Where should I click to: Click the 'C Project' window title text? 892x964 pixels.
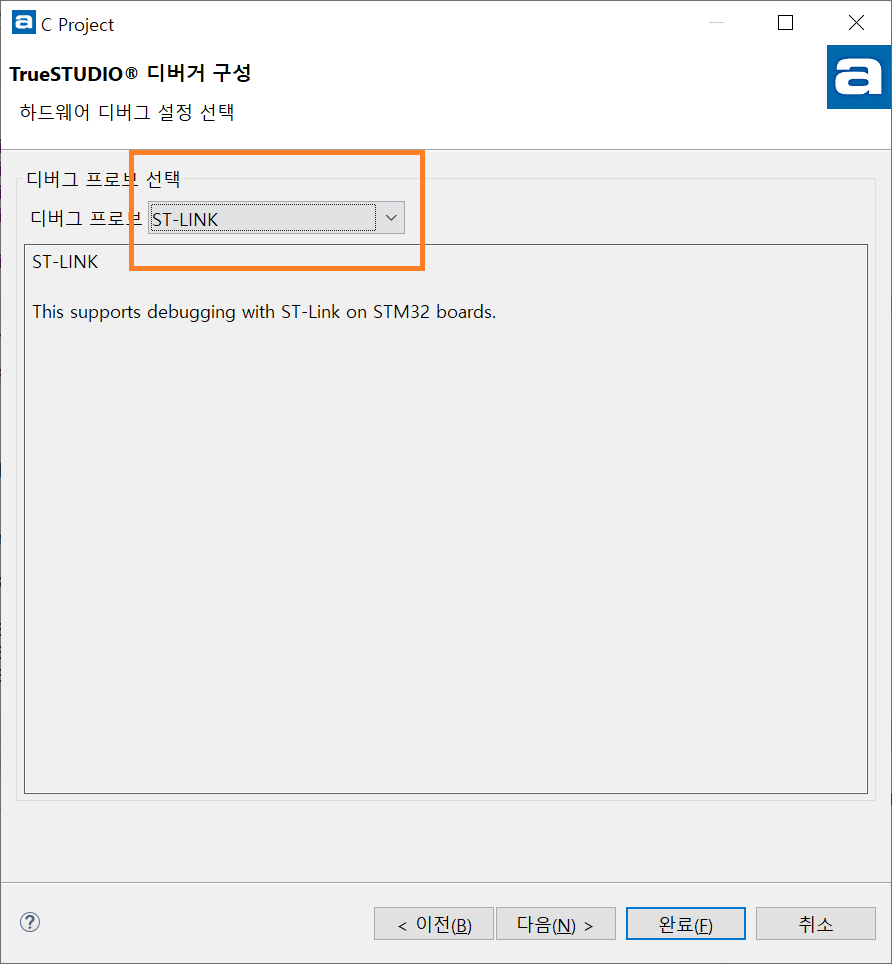[x=77, y=25]
